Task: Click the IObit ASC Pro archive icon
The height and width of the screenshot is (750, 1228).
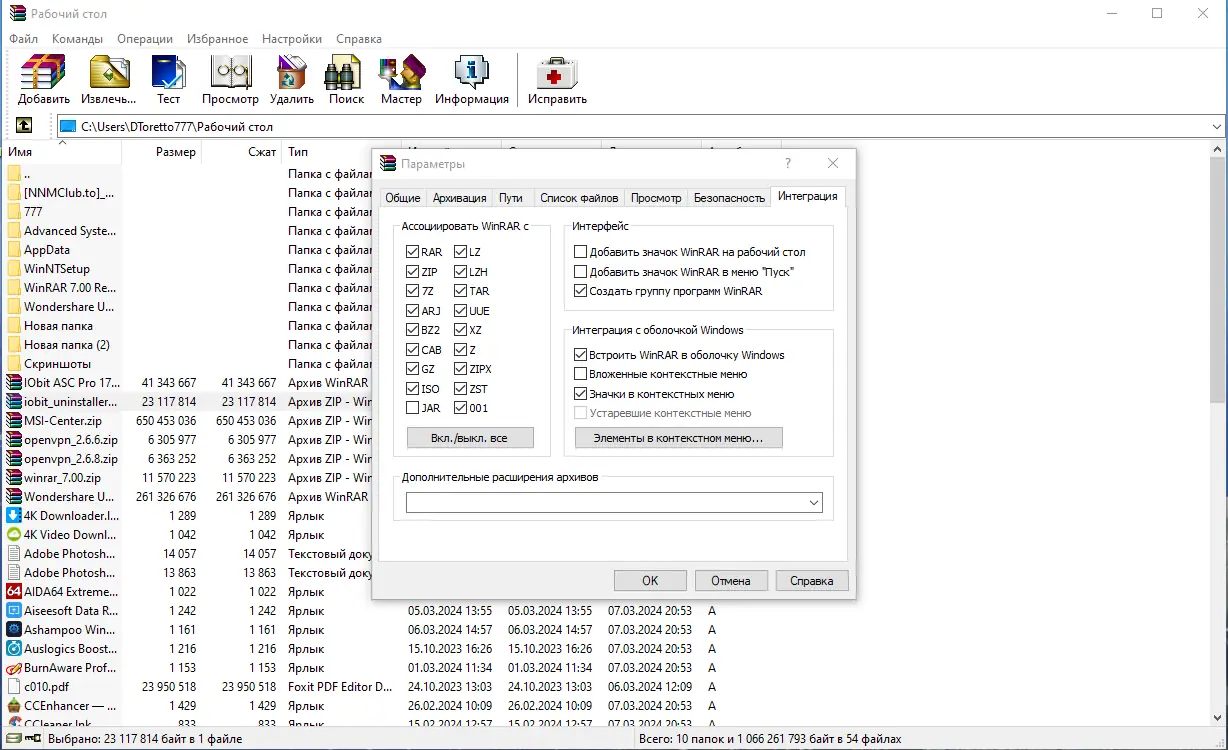Action: tap(14, 383)
